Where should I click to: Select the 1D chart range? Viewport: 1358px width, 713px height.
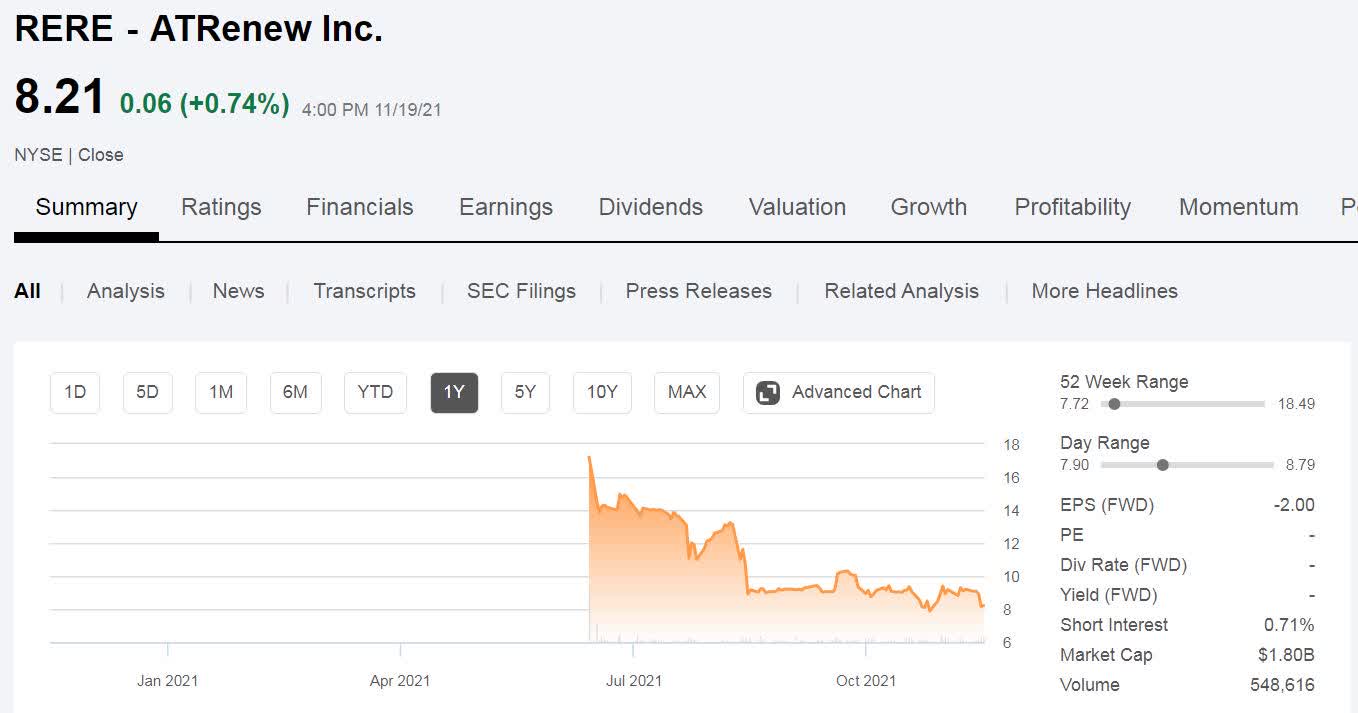click(75, 393)
